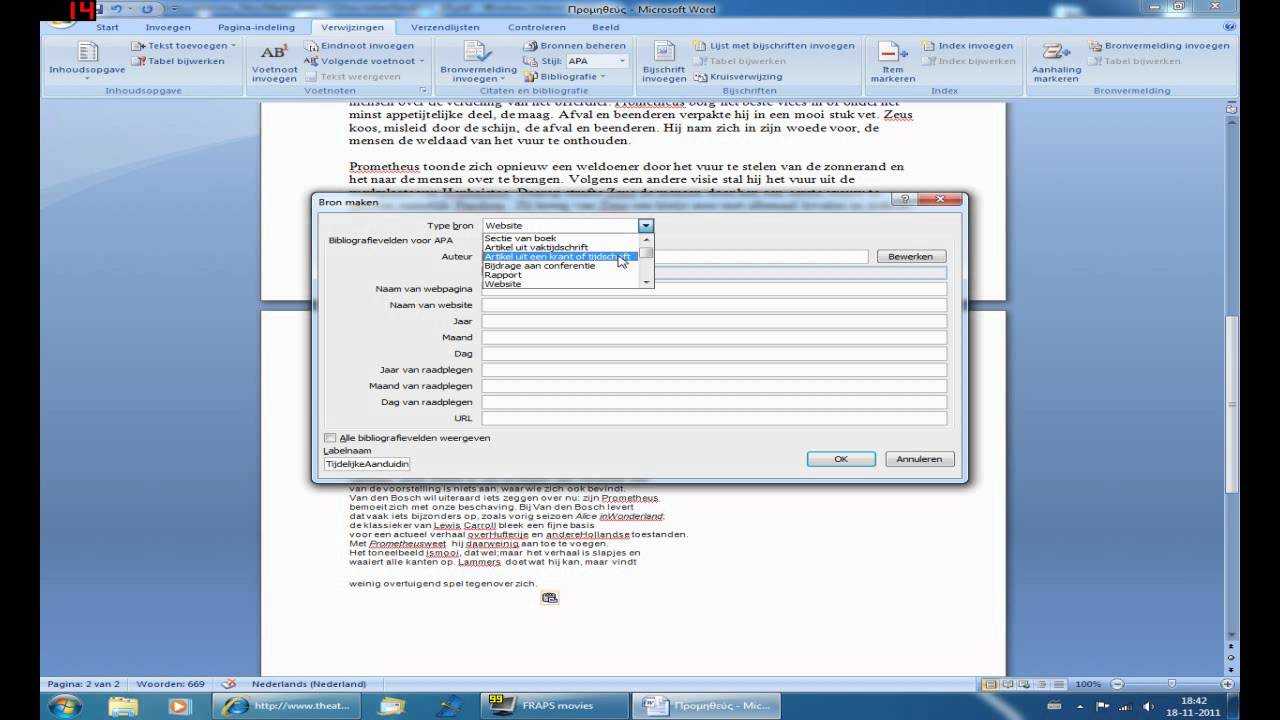This screenshot has width=1280, height=720.
Task: Click Pagina: 2 van 2 in the status bar
Action: 83,684
